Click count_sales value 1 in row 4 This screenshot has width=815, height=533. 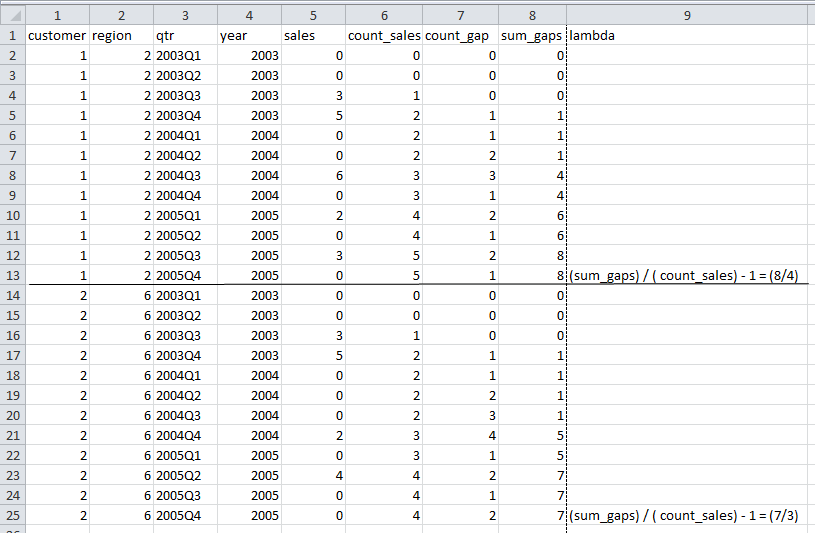pos(384,96)
